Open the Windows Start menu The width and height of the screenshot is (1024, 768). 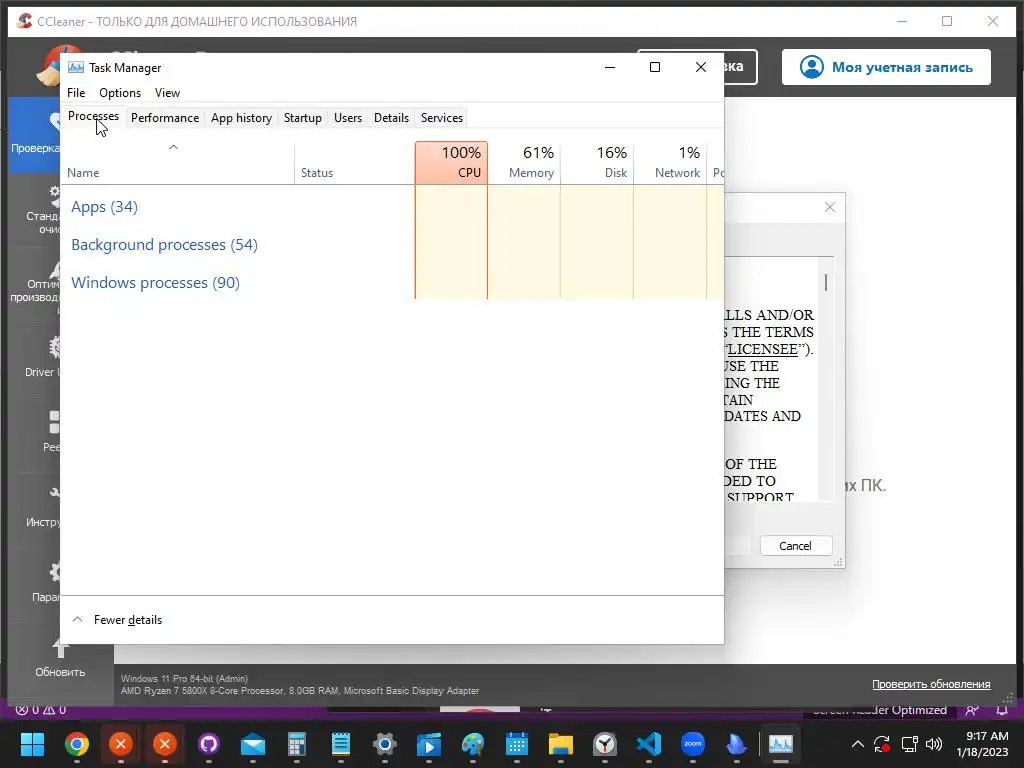(x=32, y=744)
